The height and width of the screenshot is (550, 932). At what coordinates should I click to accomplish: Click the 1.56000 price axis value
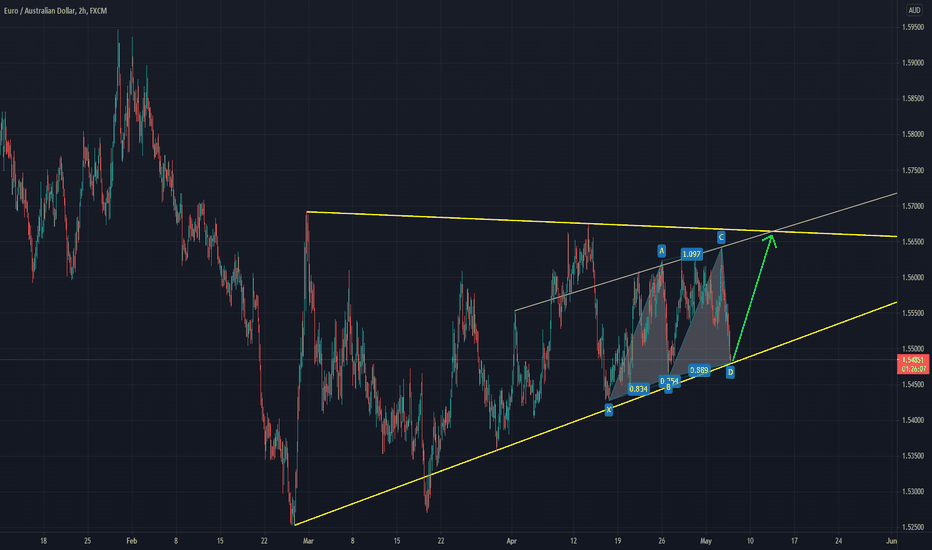[x=913, y=278]
